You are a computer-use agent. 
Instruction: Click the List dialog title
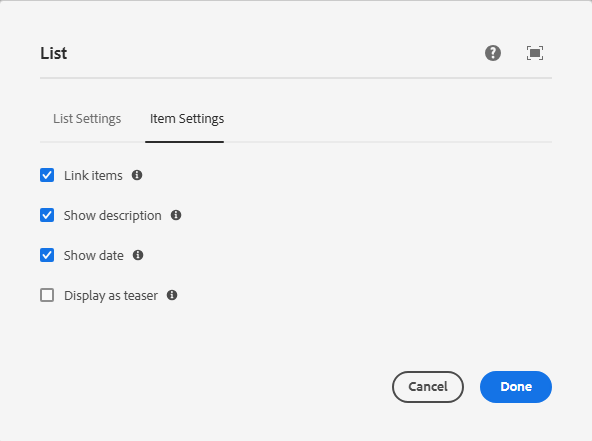pyautogui.click(x=54, y=53)
